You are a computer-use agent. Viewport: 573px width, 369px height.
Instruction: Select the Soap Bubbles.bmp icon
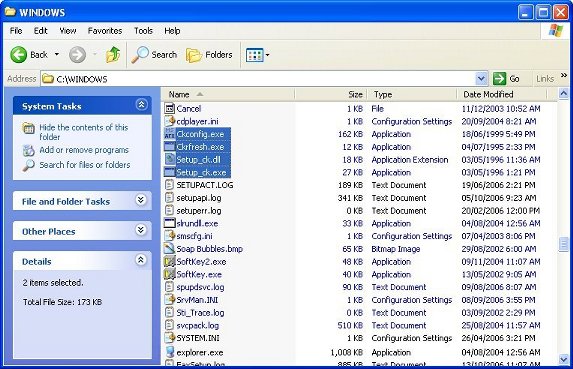coord(170,249)
